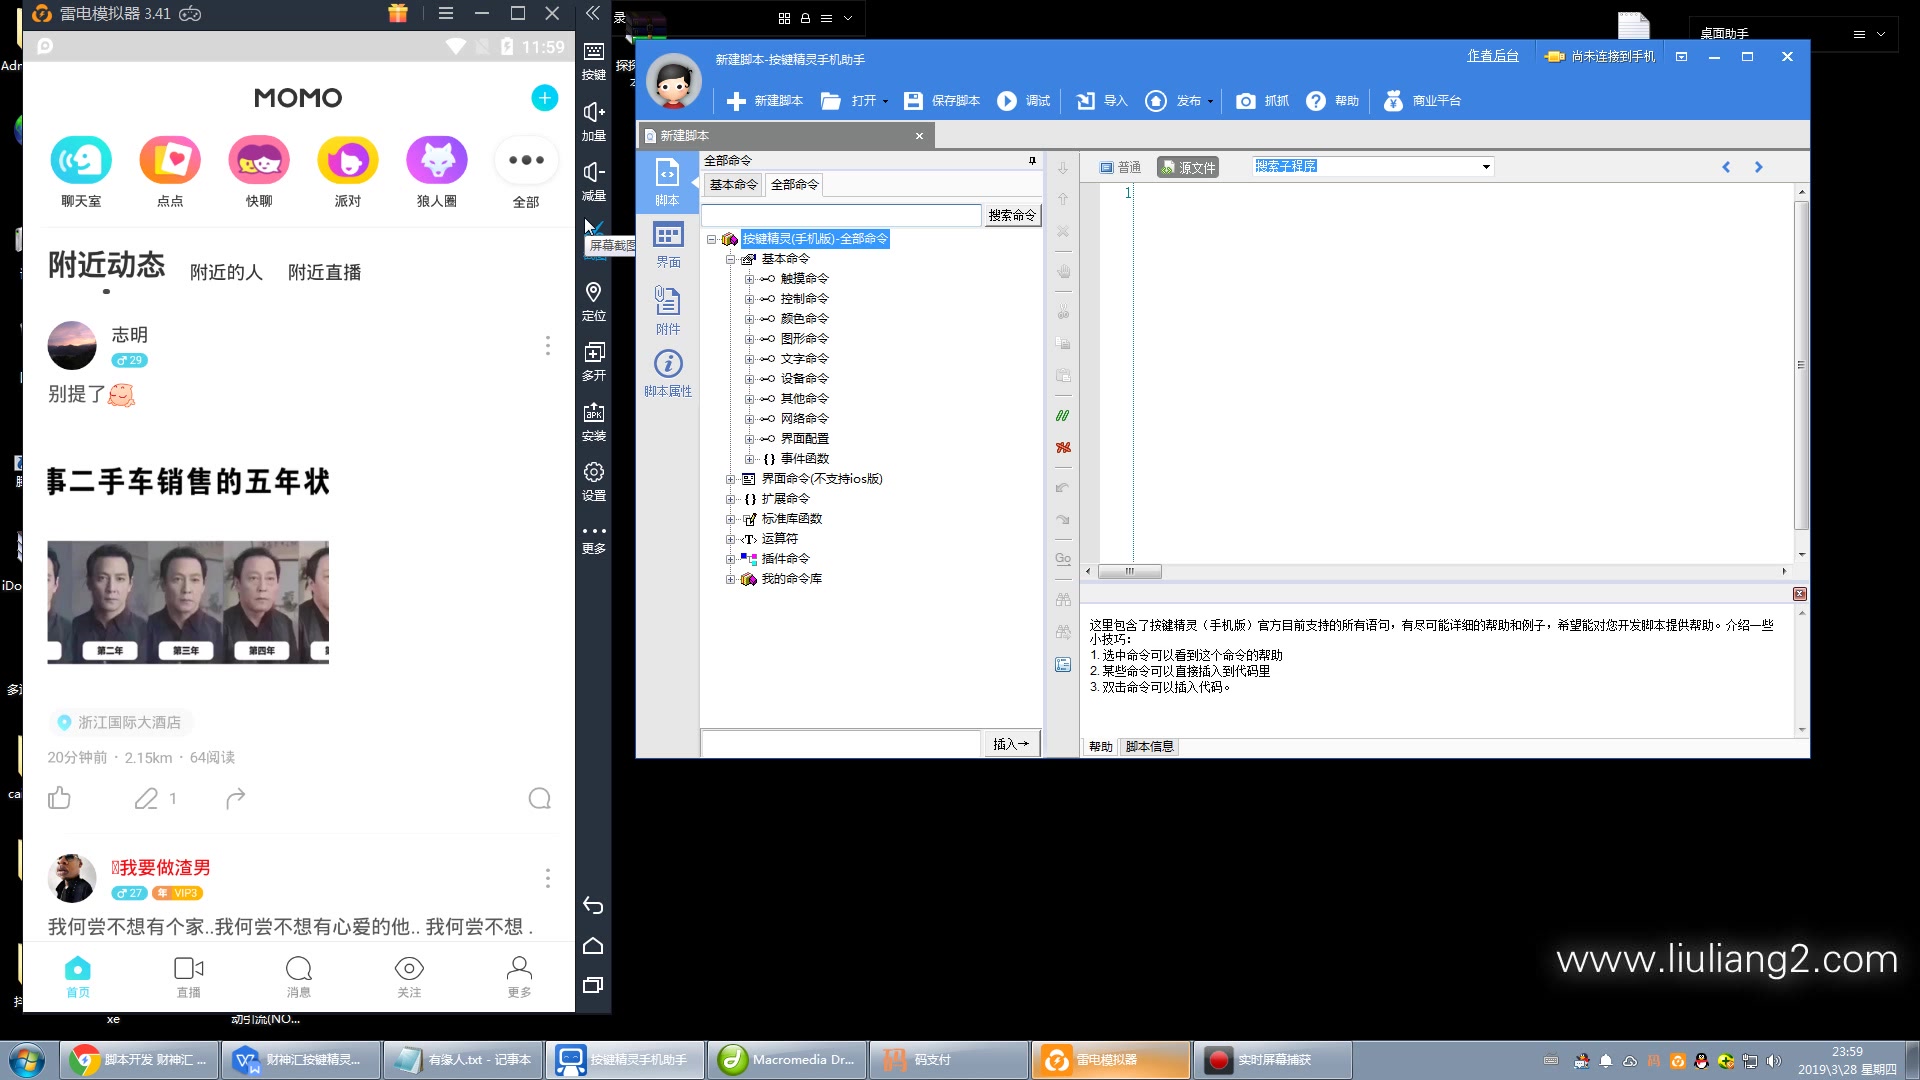Open the 派对 party icon
The image size is (1920, 1080).
click(348, 160)
